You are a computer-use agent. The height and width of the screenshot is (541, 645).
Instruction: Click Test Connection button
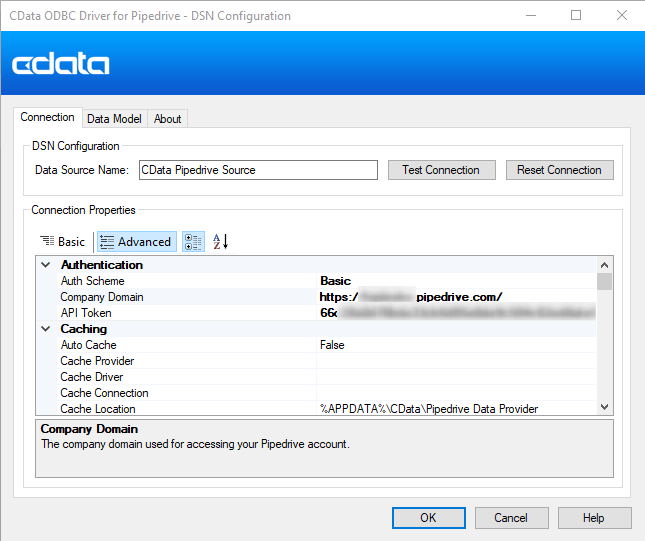[x=441, y=170]
